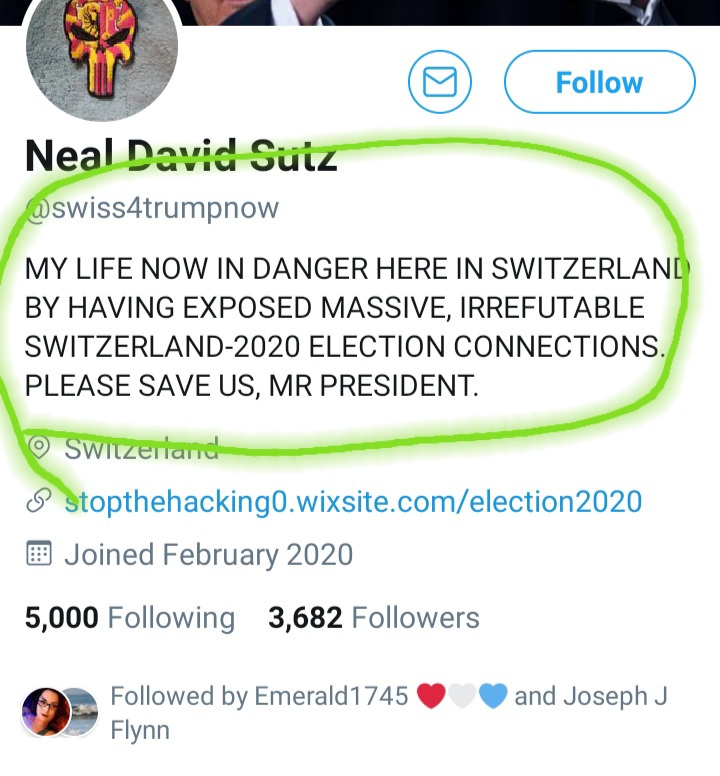Click the chain link icon beside website
This screenshot has width=720, height=776.
click(x=38, y=501)
